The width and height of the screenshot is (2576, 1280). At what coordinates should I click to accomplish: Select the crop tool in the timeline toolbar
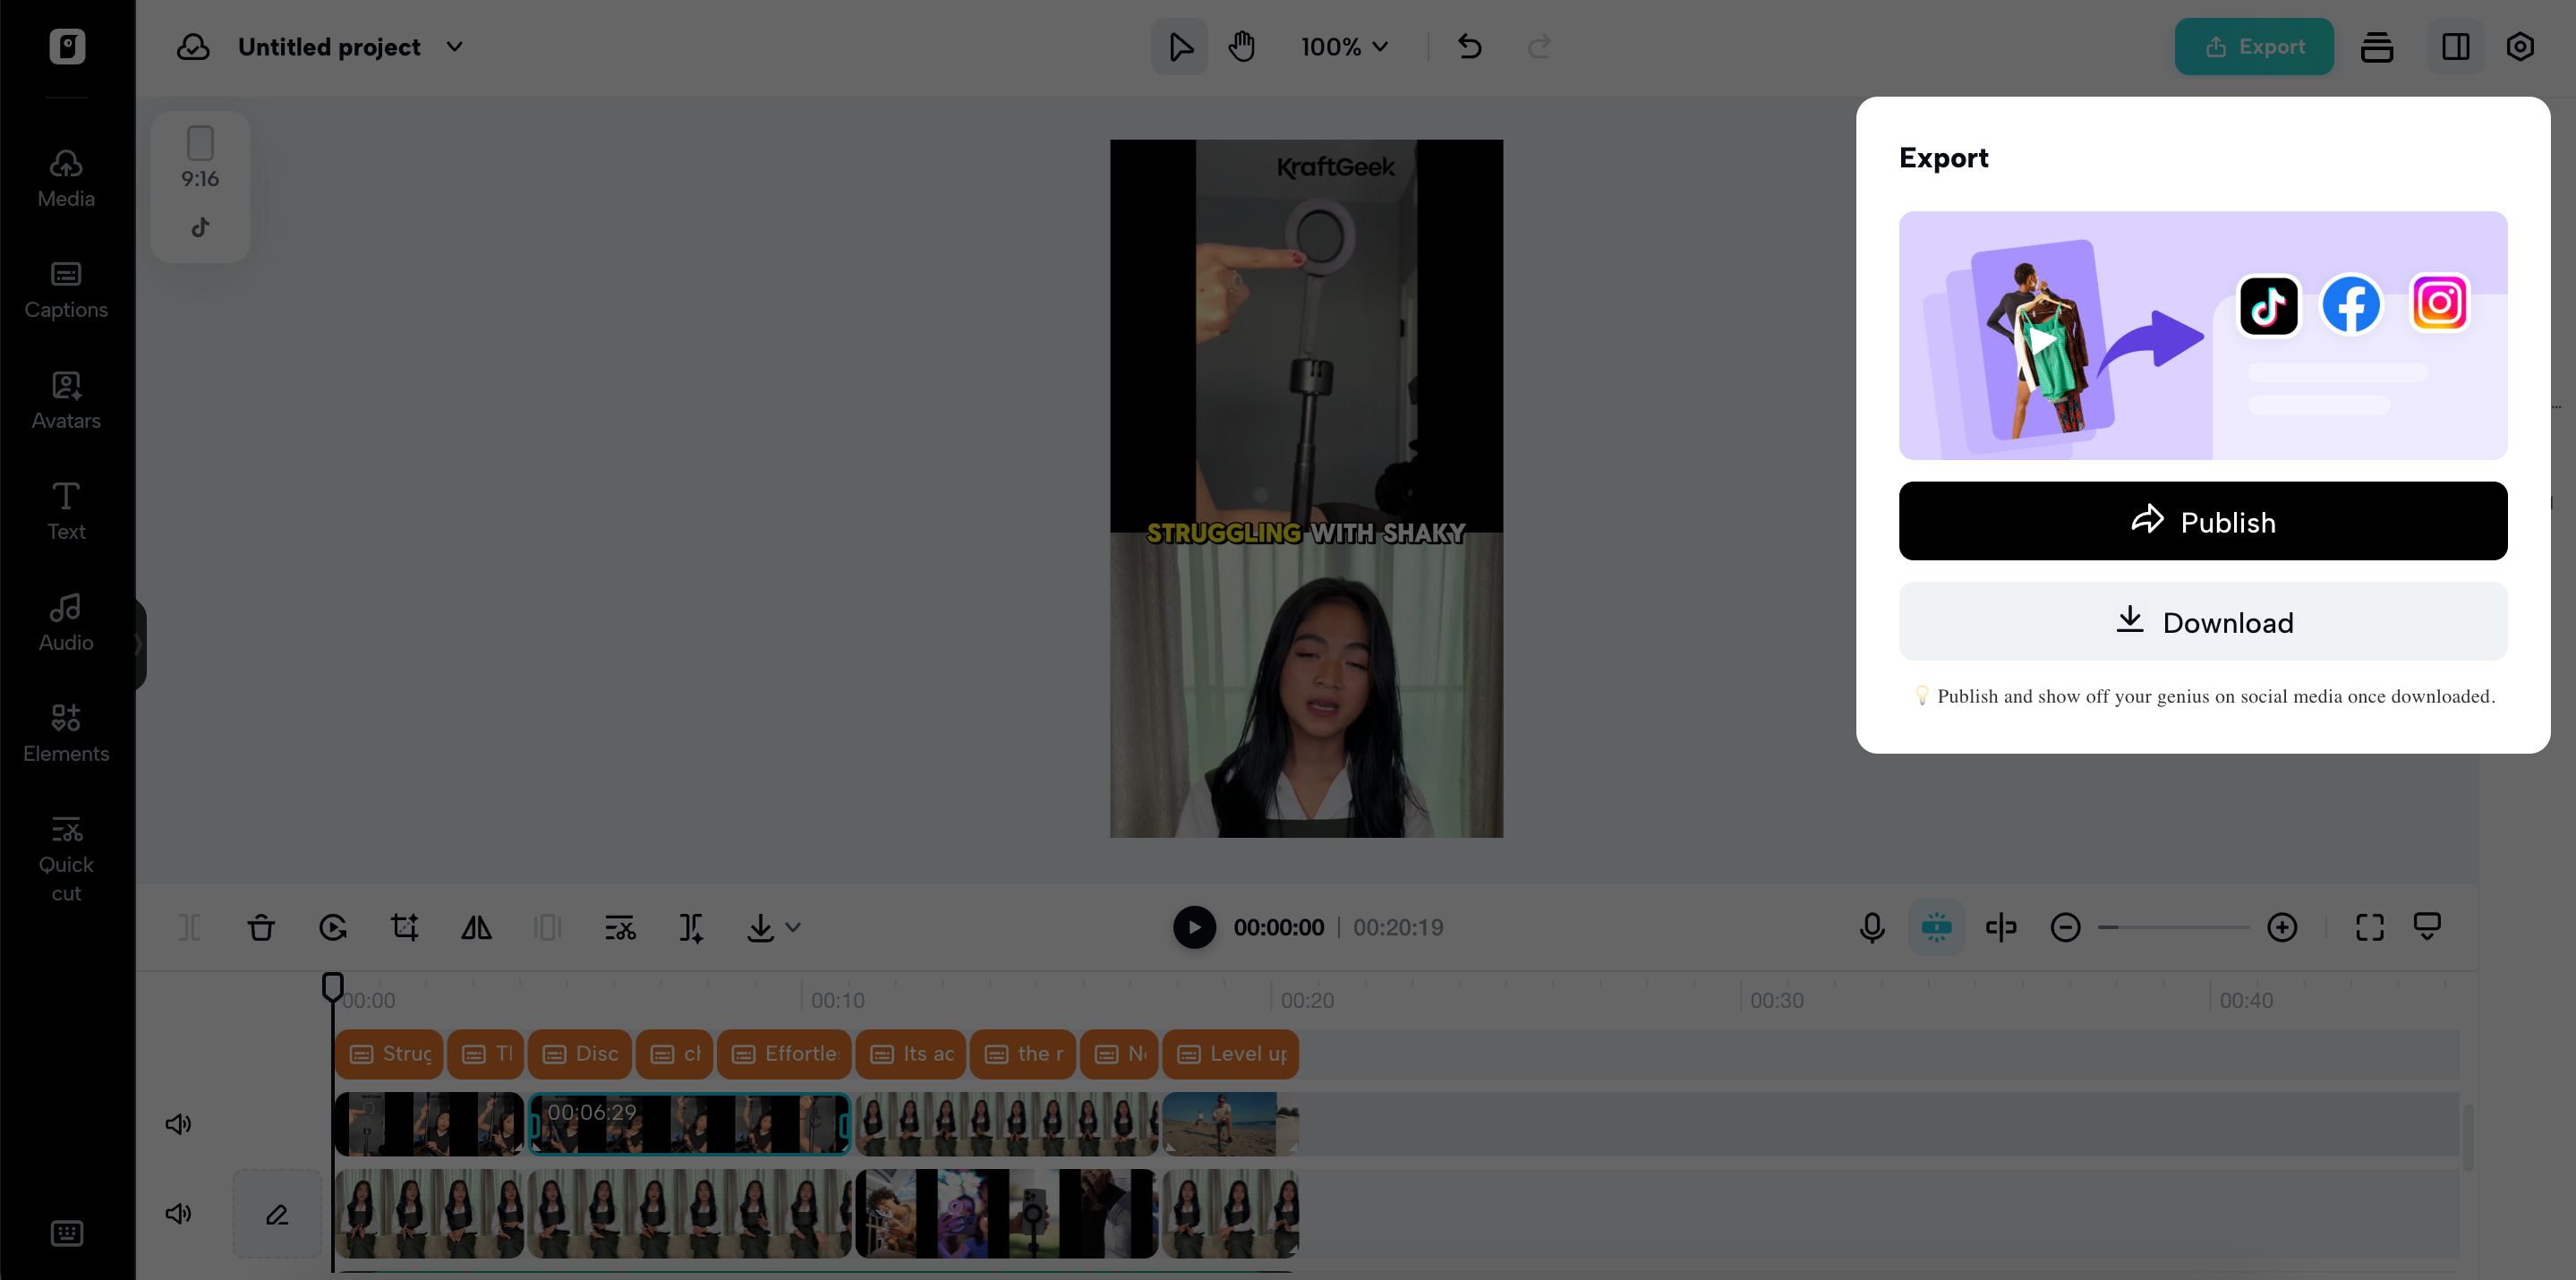tap(404, 927)
